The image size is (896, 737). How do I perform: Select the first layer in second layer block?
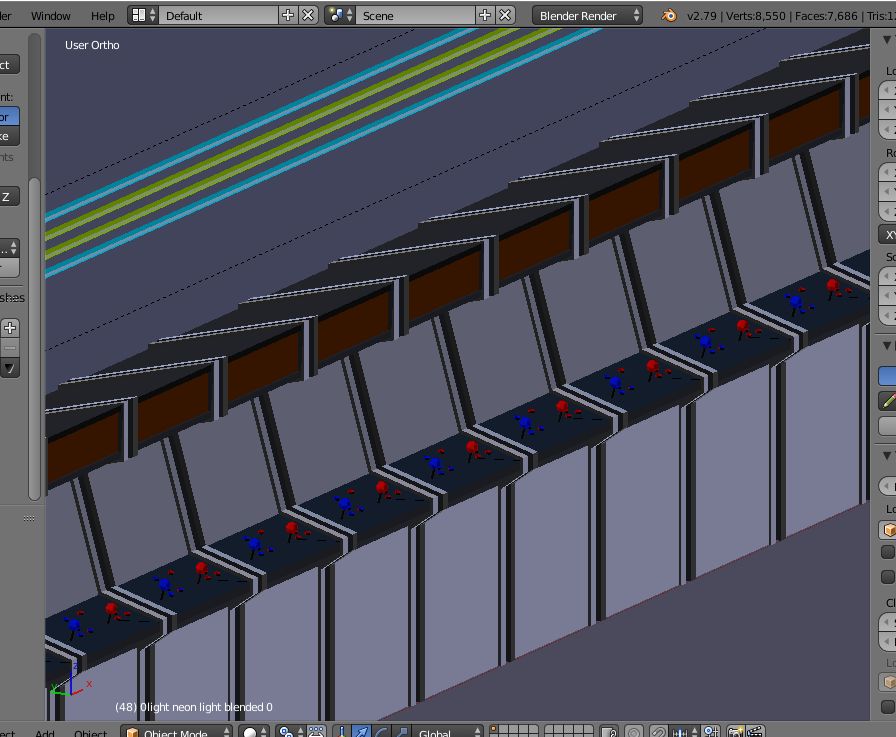pos(549,730)
